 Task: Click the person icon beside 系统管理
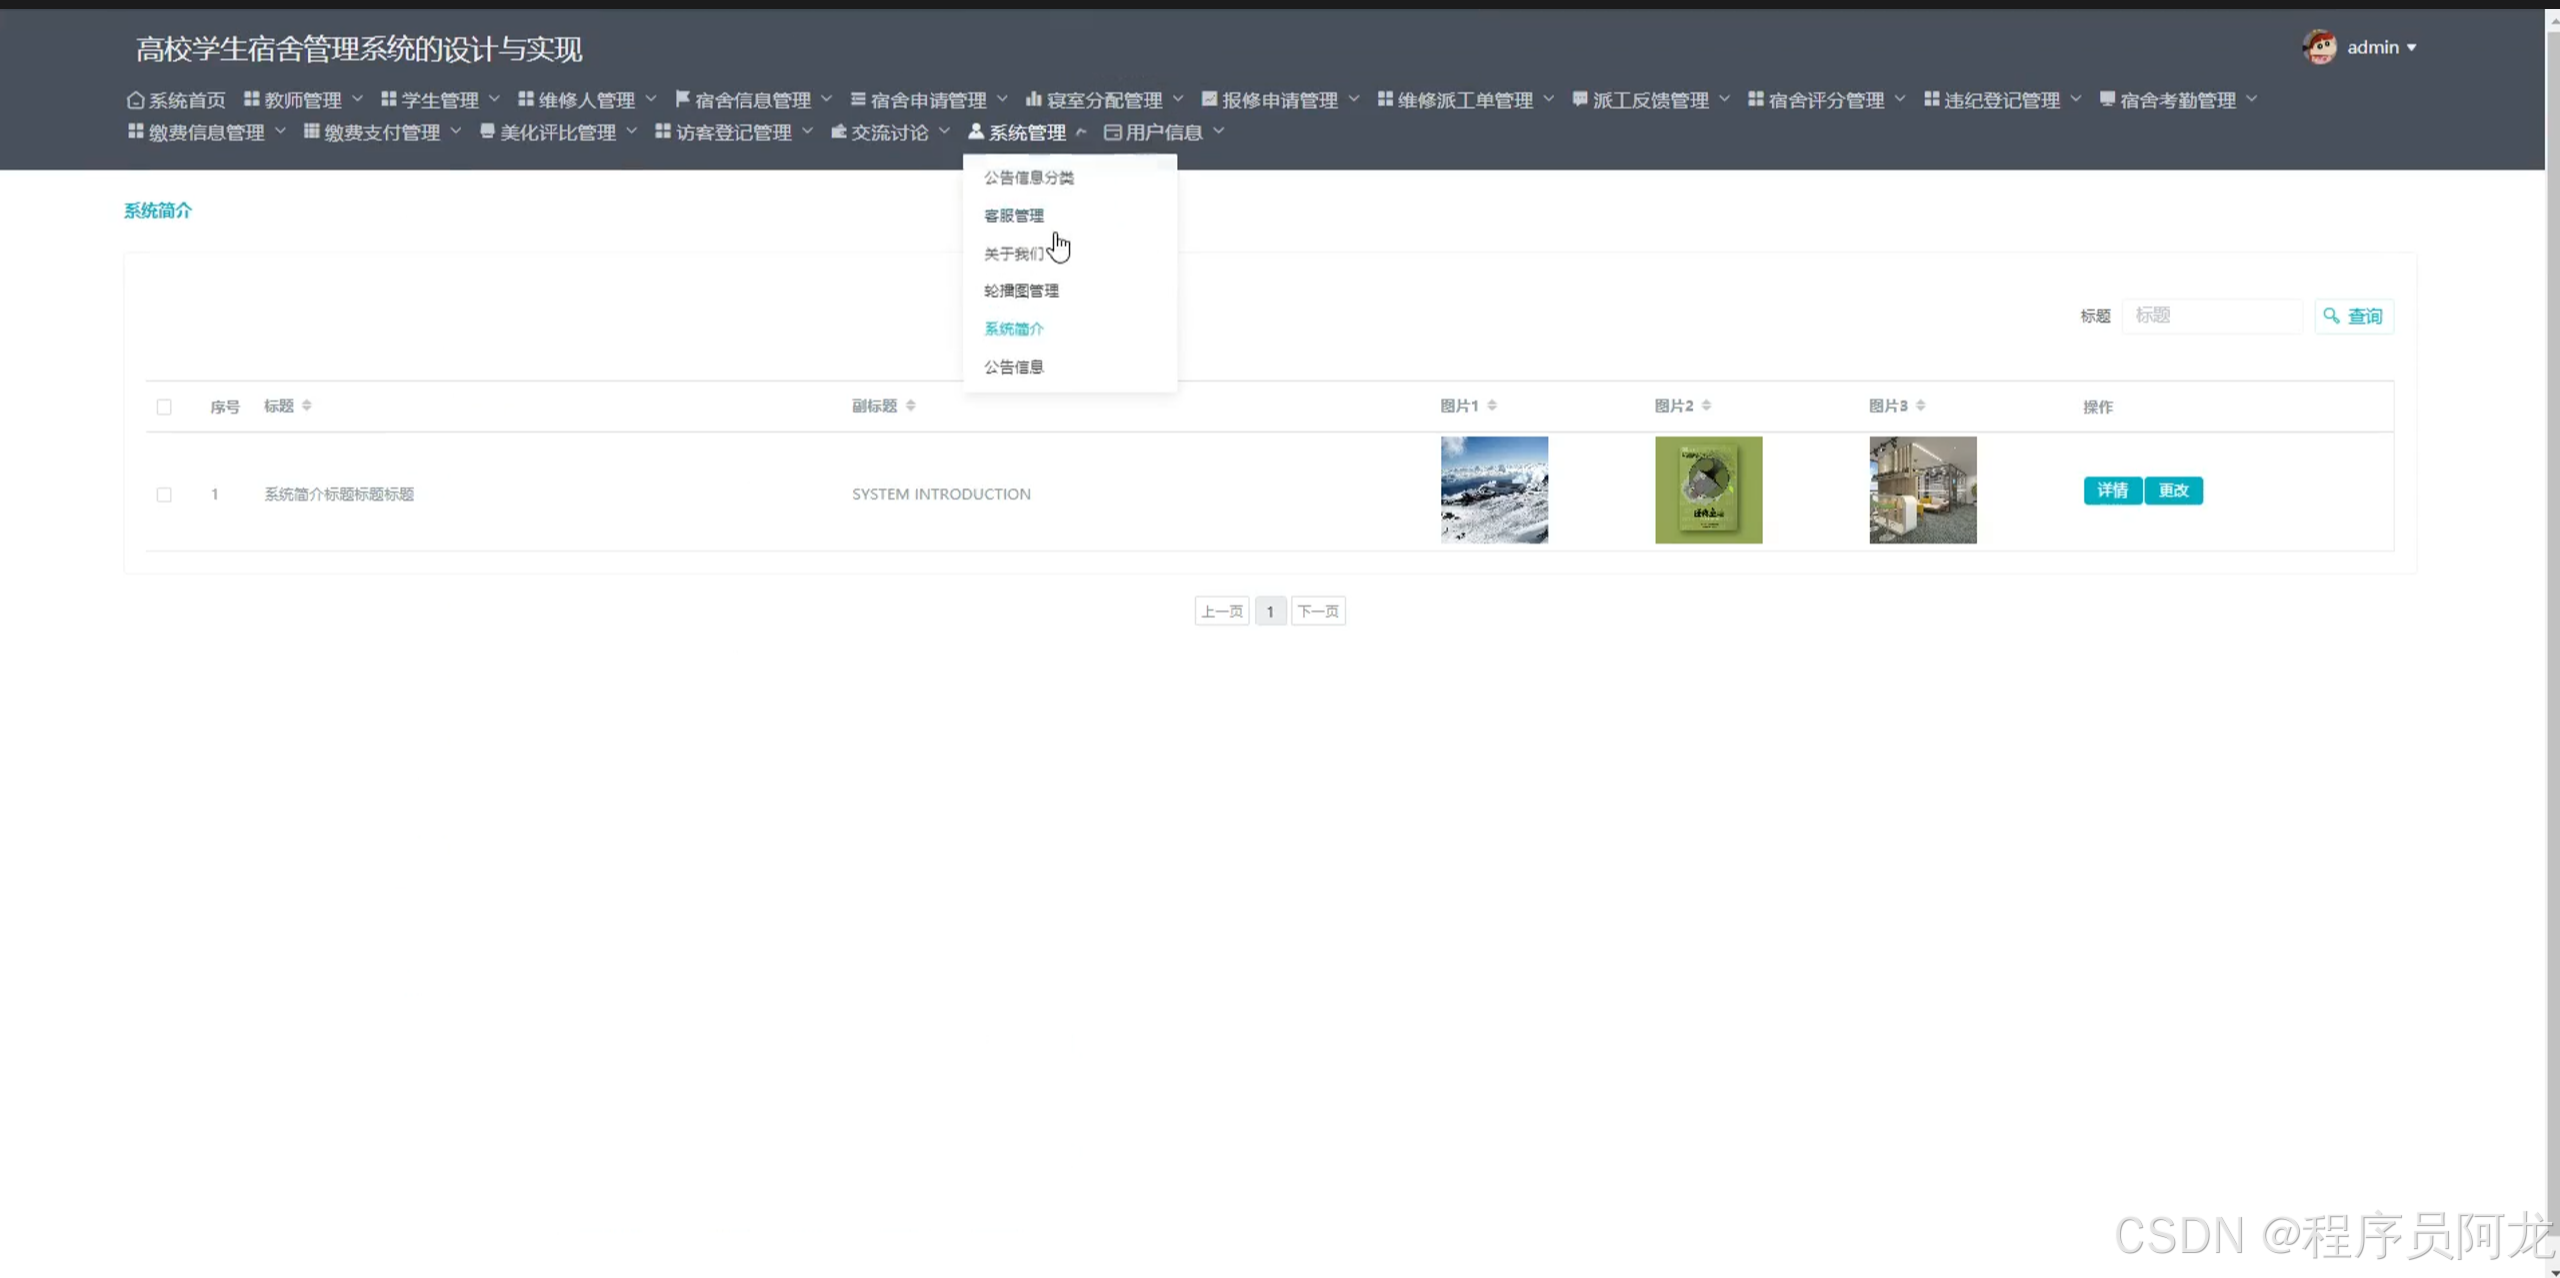point(976,132)
